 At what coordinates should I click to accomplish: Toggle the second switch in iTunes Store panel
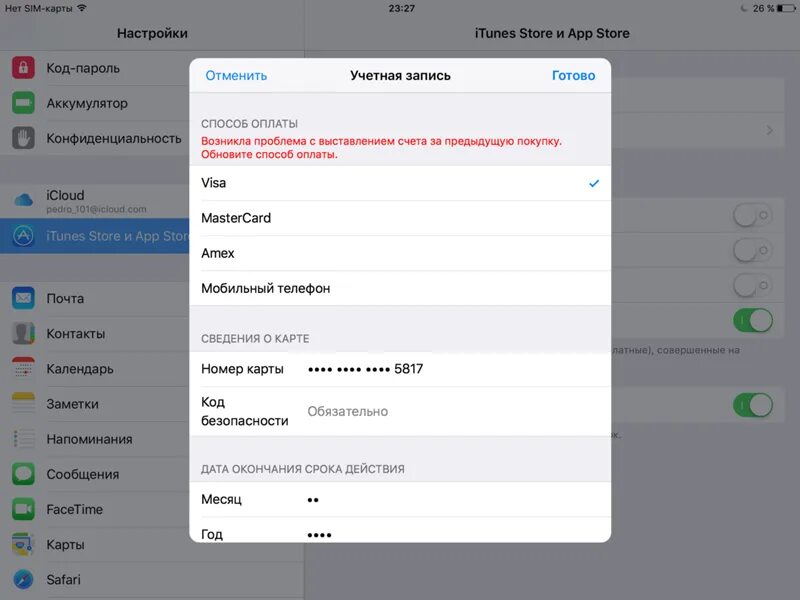tap(753, 251)
